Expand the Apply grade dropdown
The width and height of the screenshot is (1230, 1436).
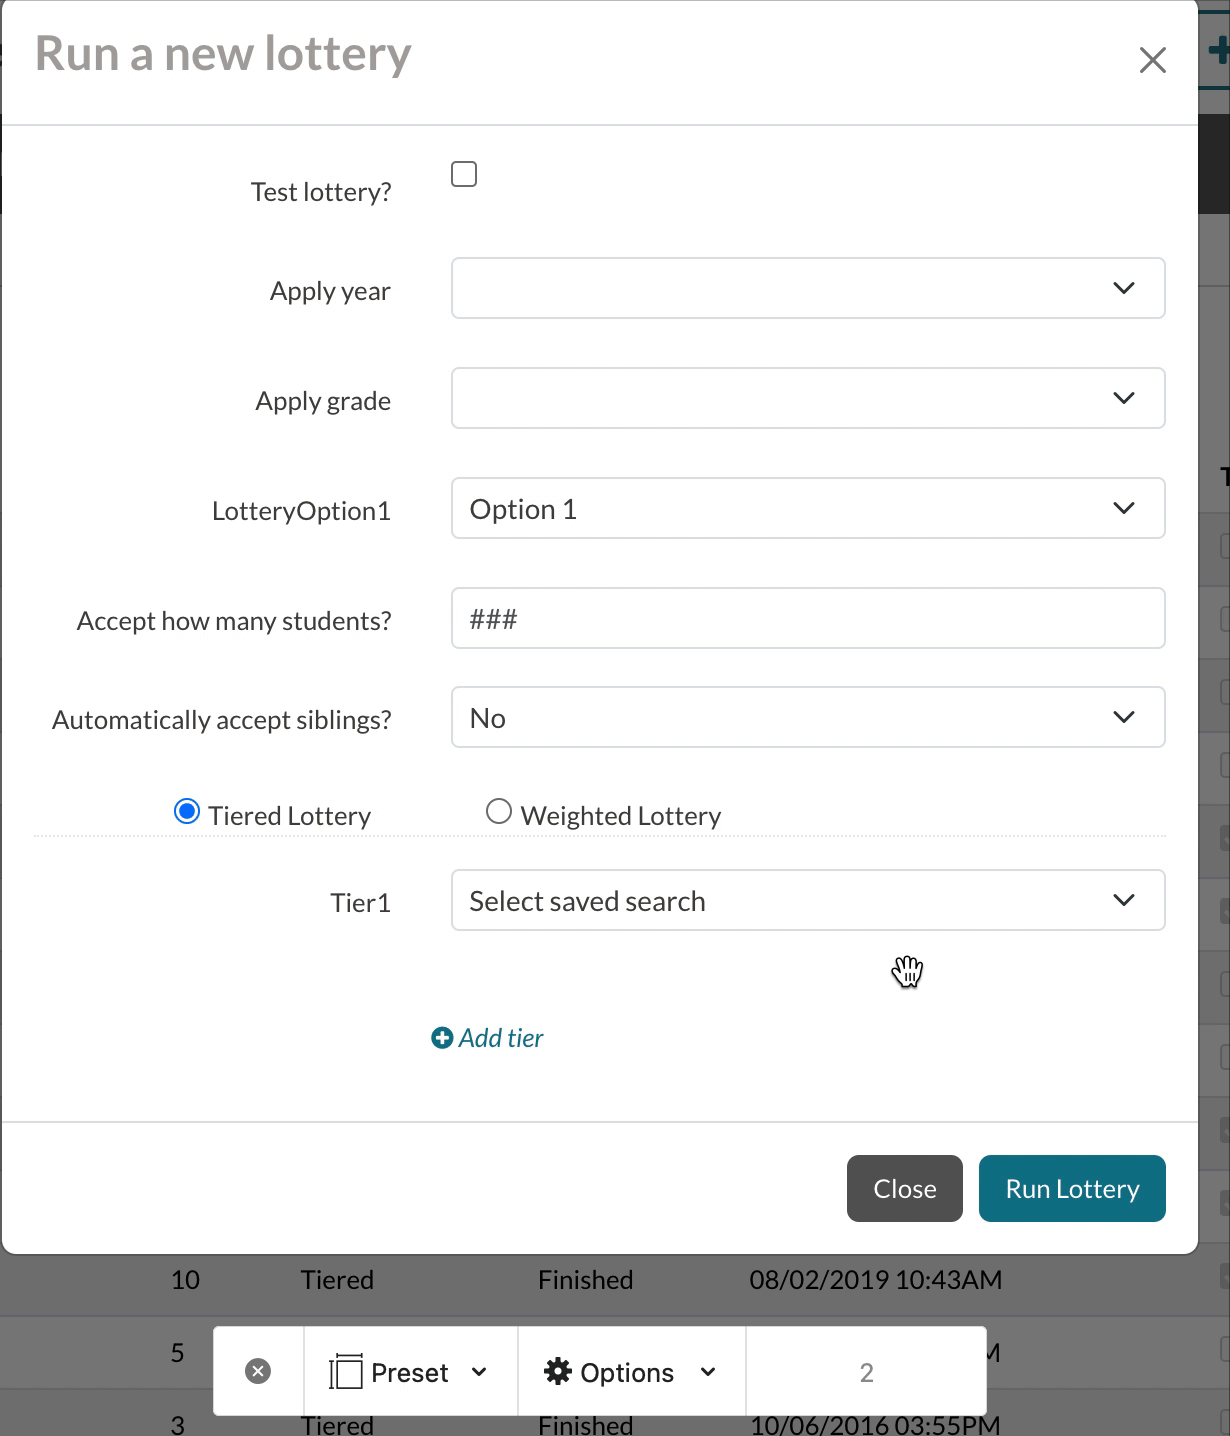coord(807,398)
